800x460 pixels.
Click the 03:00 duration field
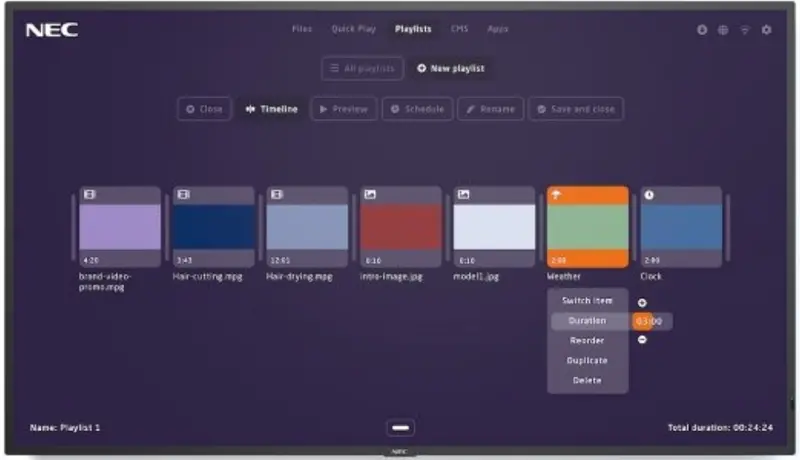click(x=651, y=321)
